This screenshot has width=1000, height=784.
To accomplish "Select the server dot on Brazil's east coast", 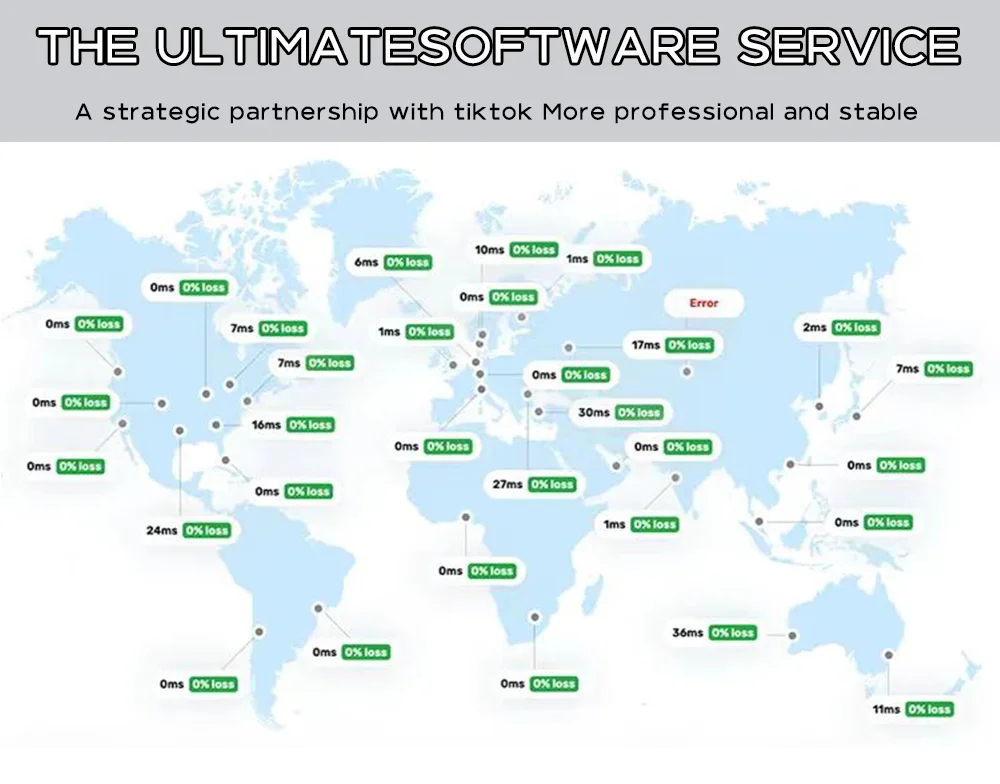I will (319, 607).
